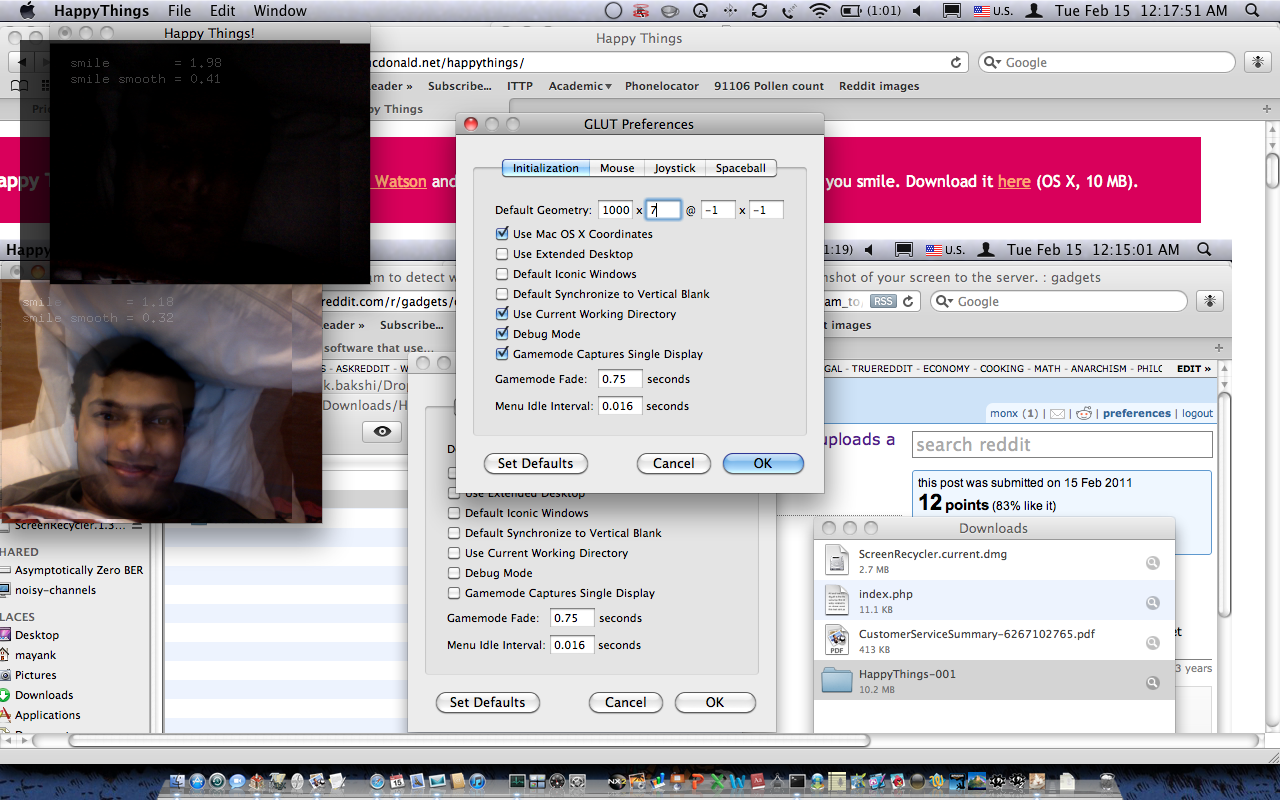
Task: Open the Time Machine menu bar icon
Action: tap(700, 11)
